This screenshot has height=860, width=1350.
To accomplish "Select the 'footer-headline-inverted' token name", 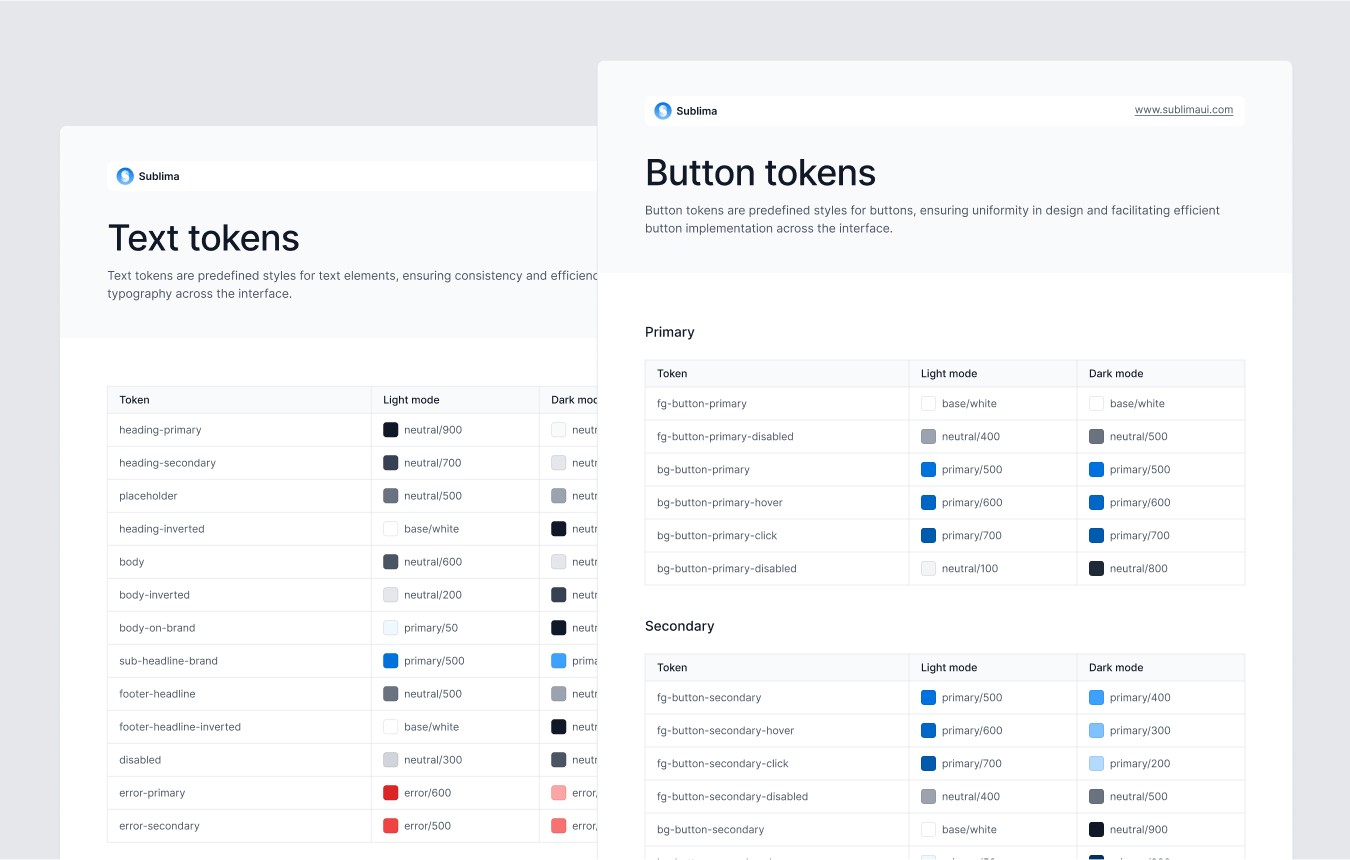I will [x=180, y=727].
